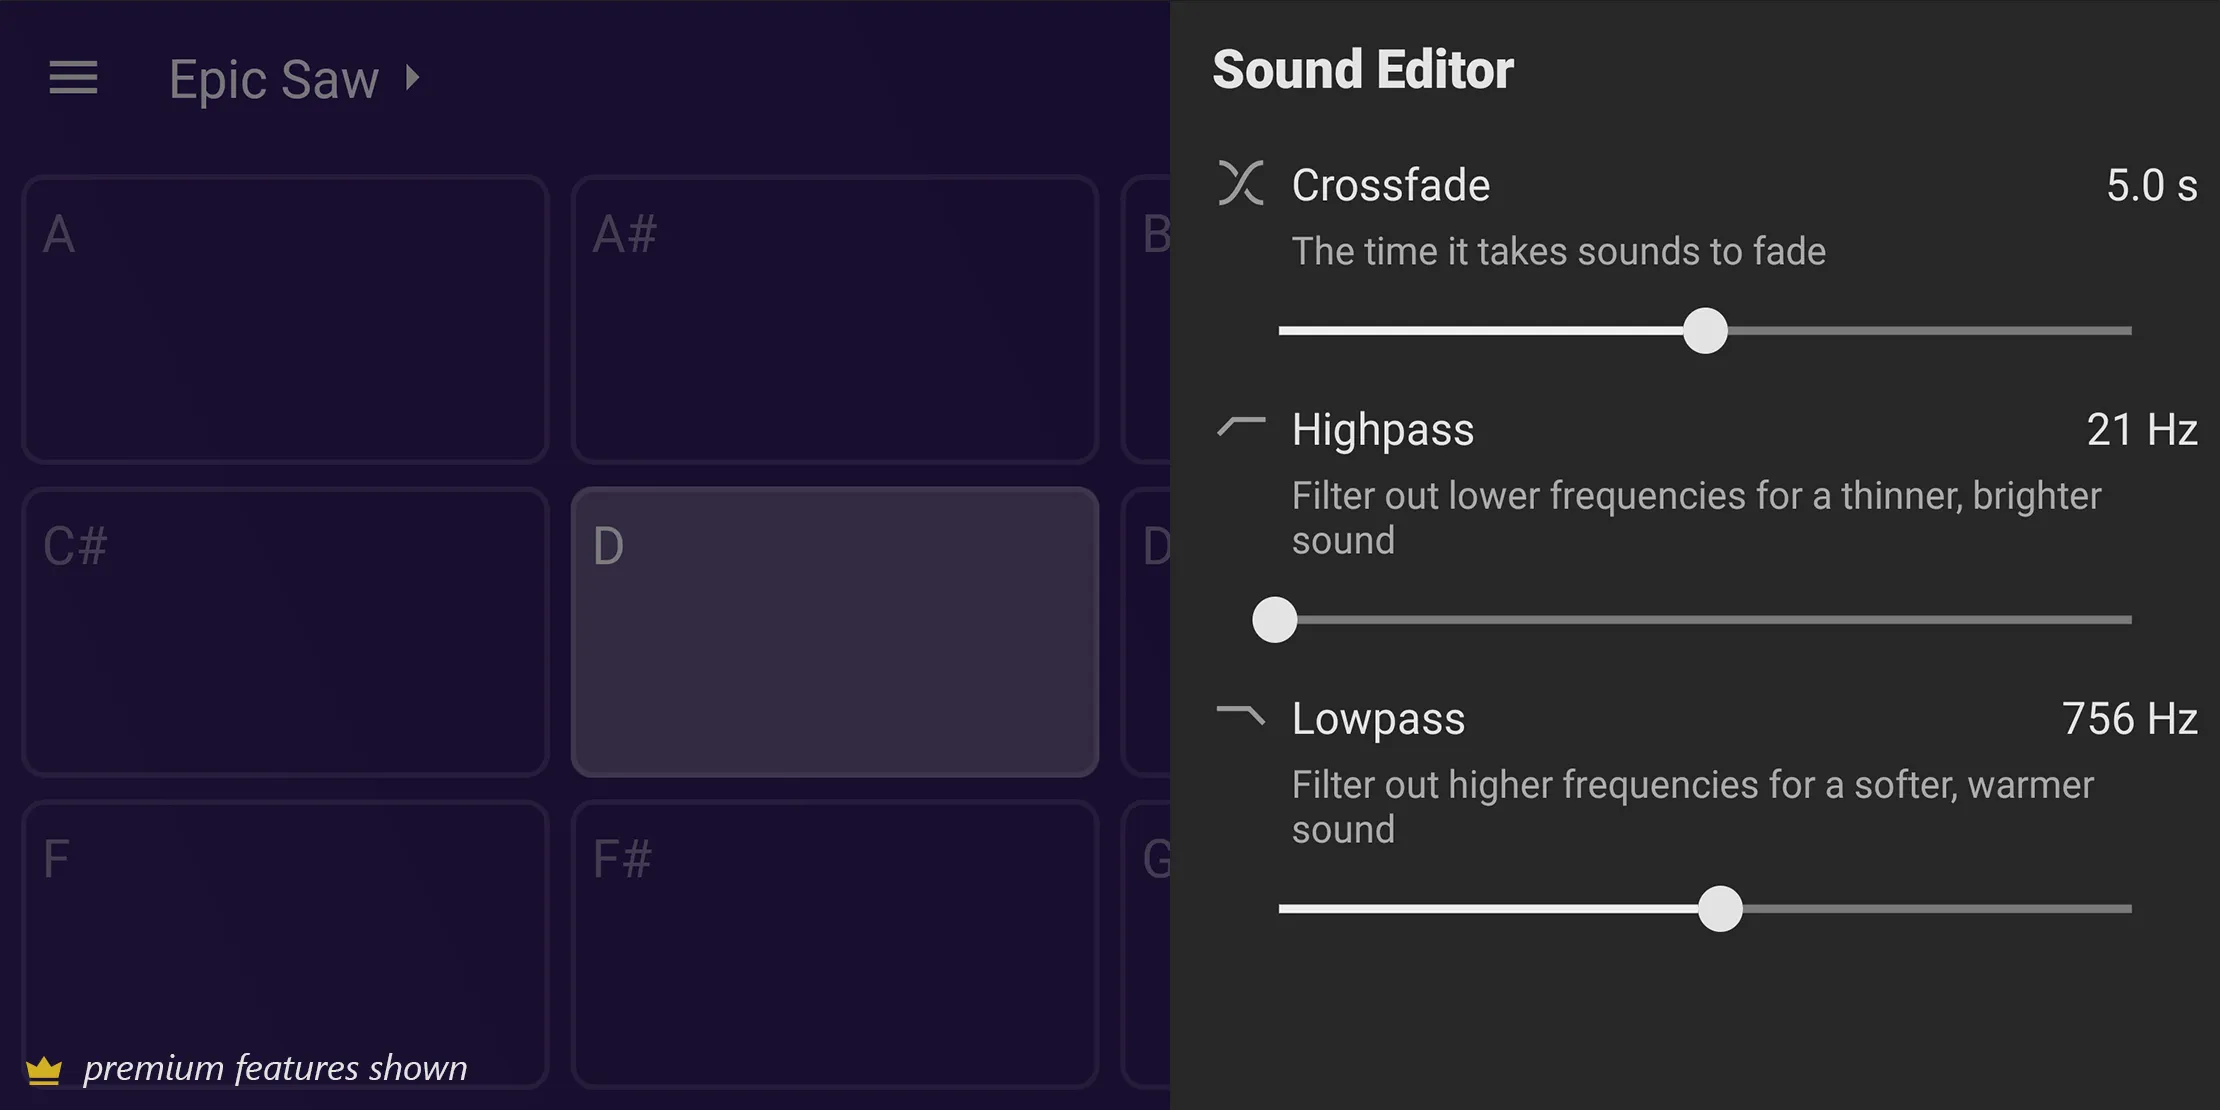Open the hamburger menu
This screenshot has width=2220, height=1110.
pyautogui.click(x=74, y=78)
